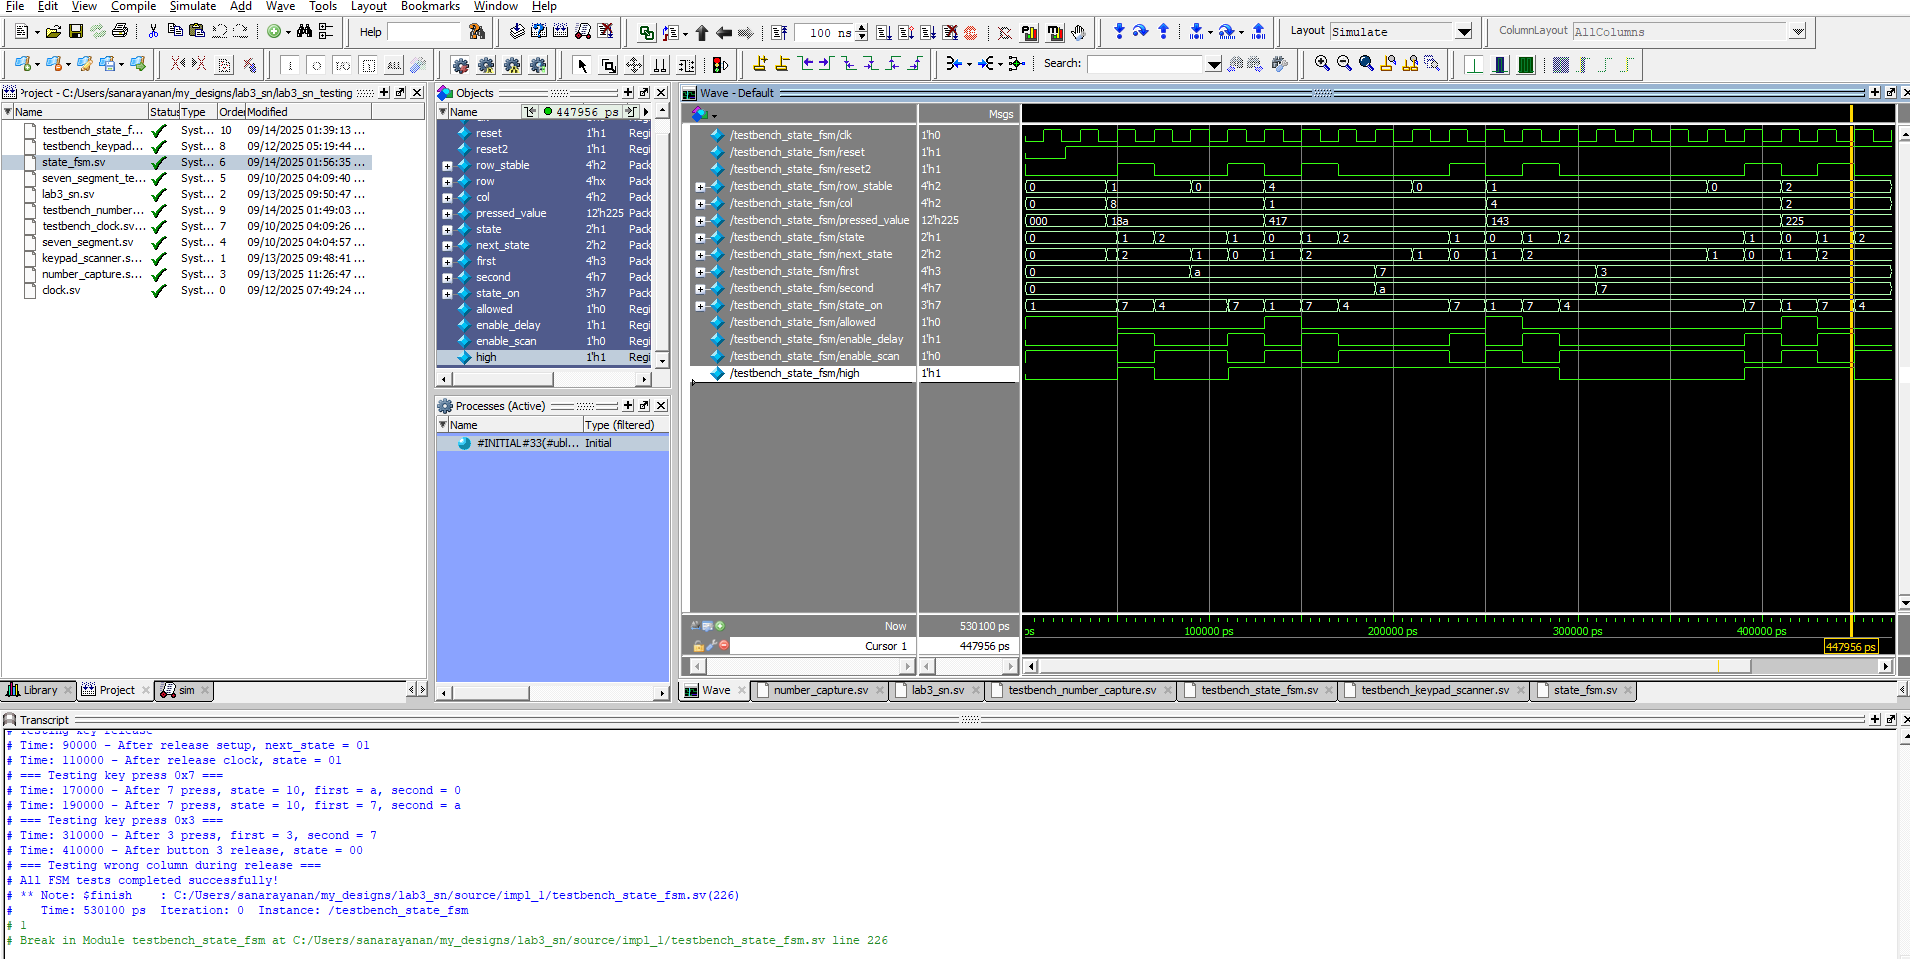Image resolution: width=1910 pixels, height=959 pixels.
Task: Expand the pressed_value signal in Wave list
Action: [x=700, y=221]
